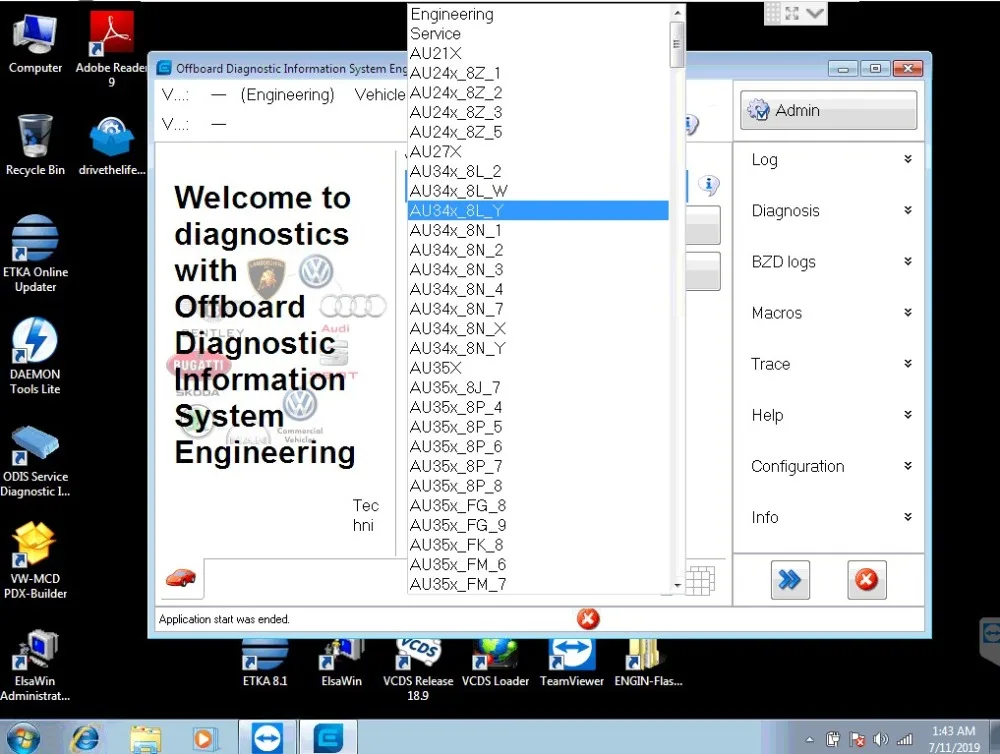Click the Windows Start button
1000x754 pixels.
click(24, 738)
